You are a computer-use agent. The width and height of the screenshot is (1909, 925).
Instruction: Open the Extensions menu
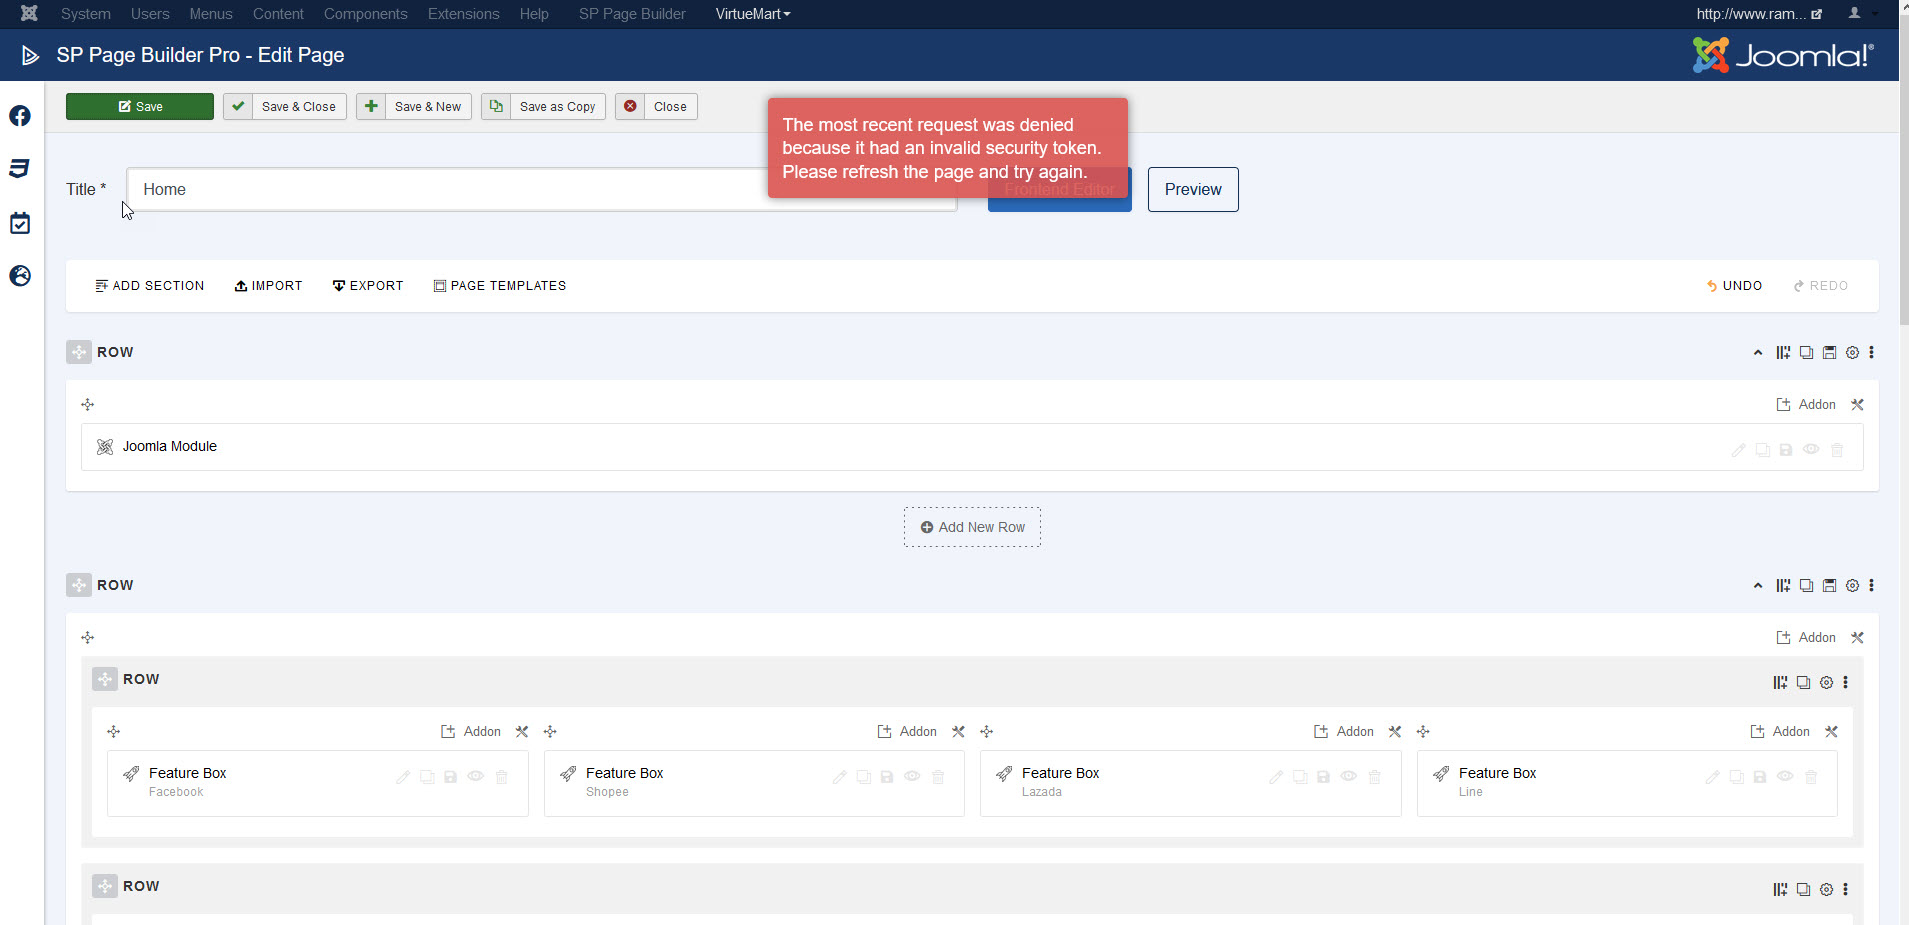pyautogui.click(x=463, y=14)
